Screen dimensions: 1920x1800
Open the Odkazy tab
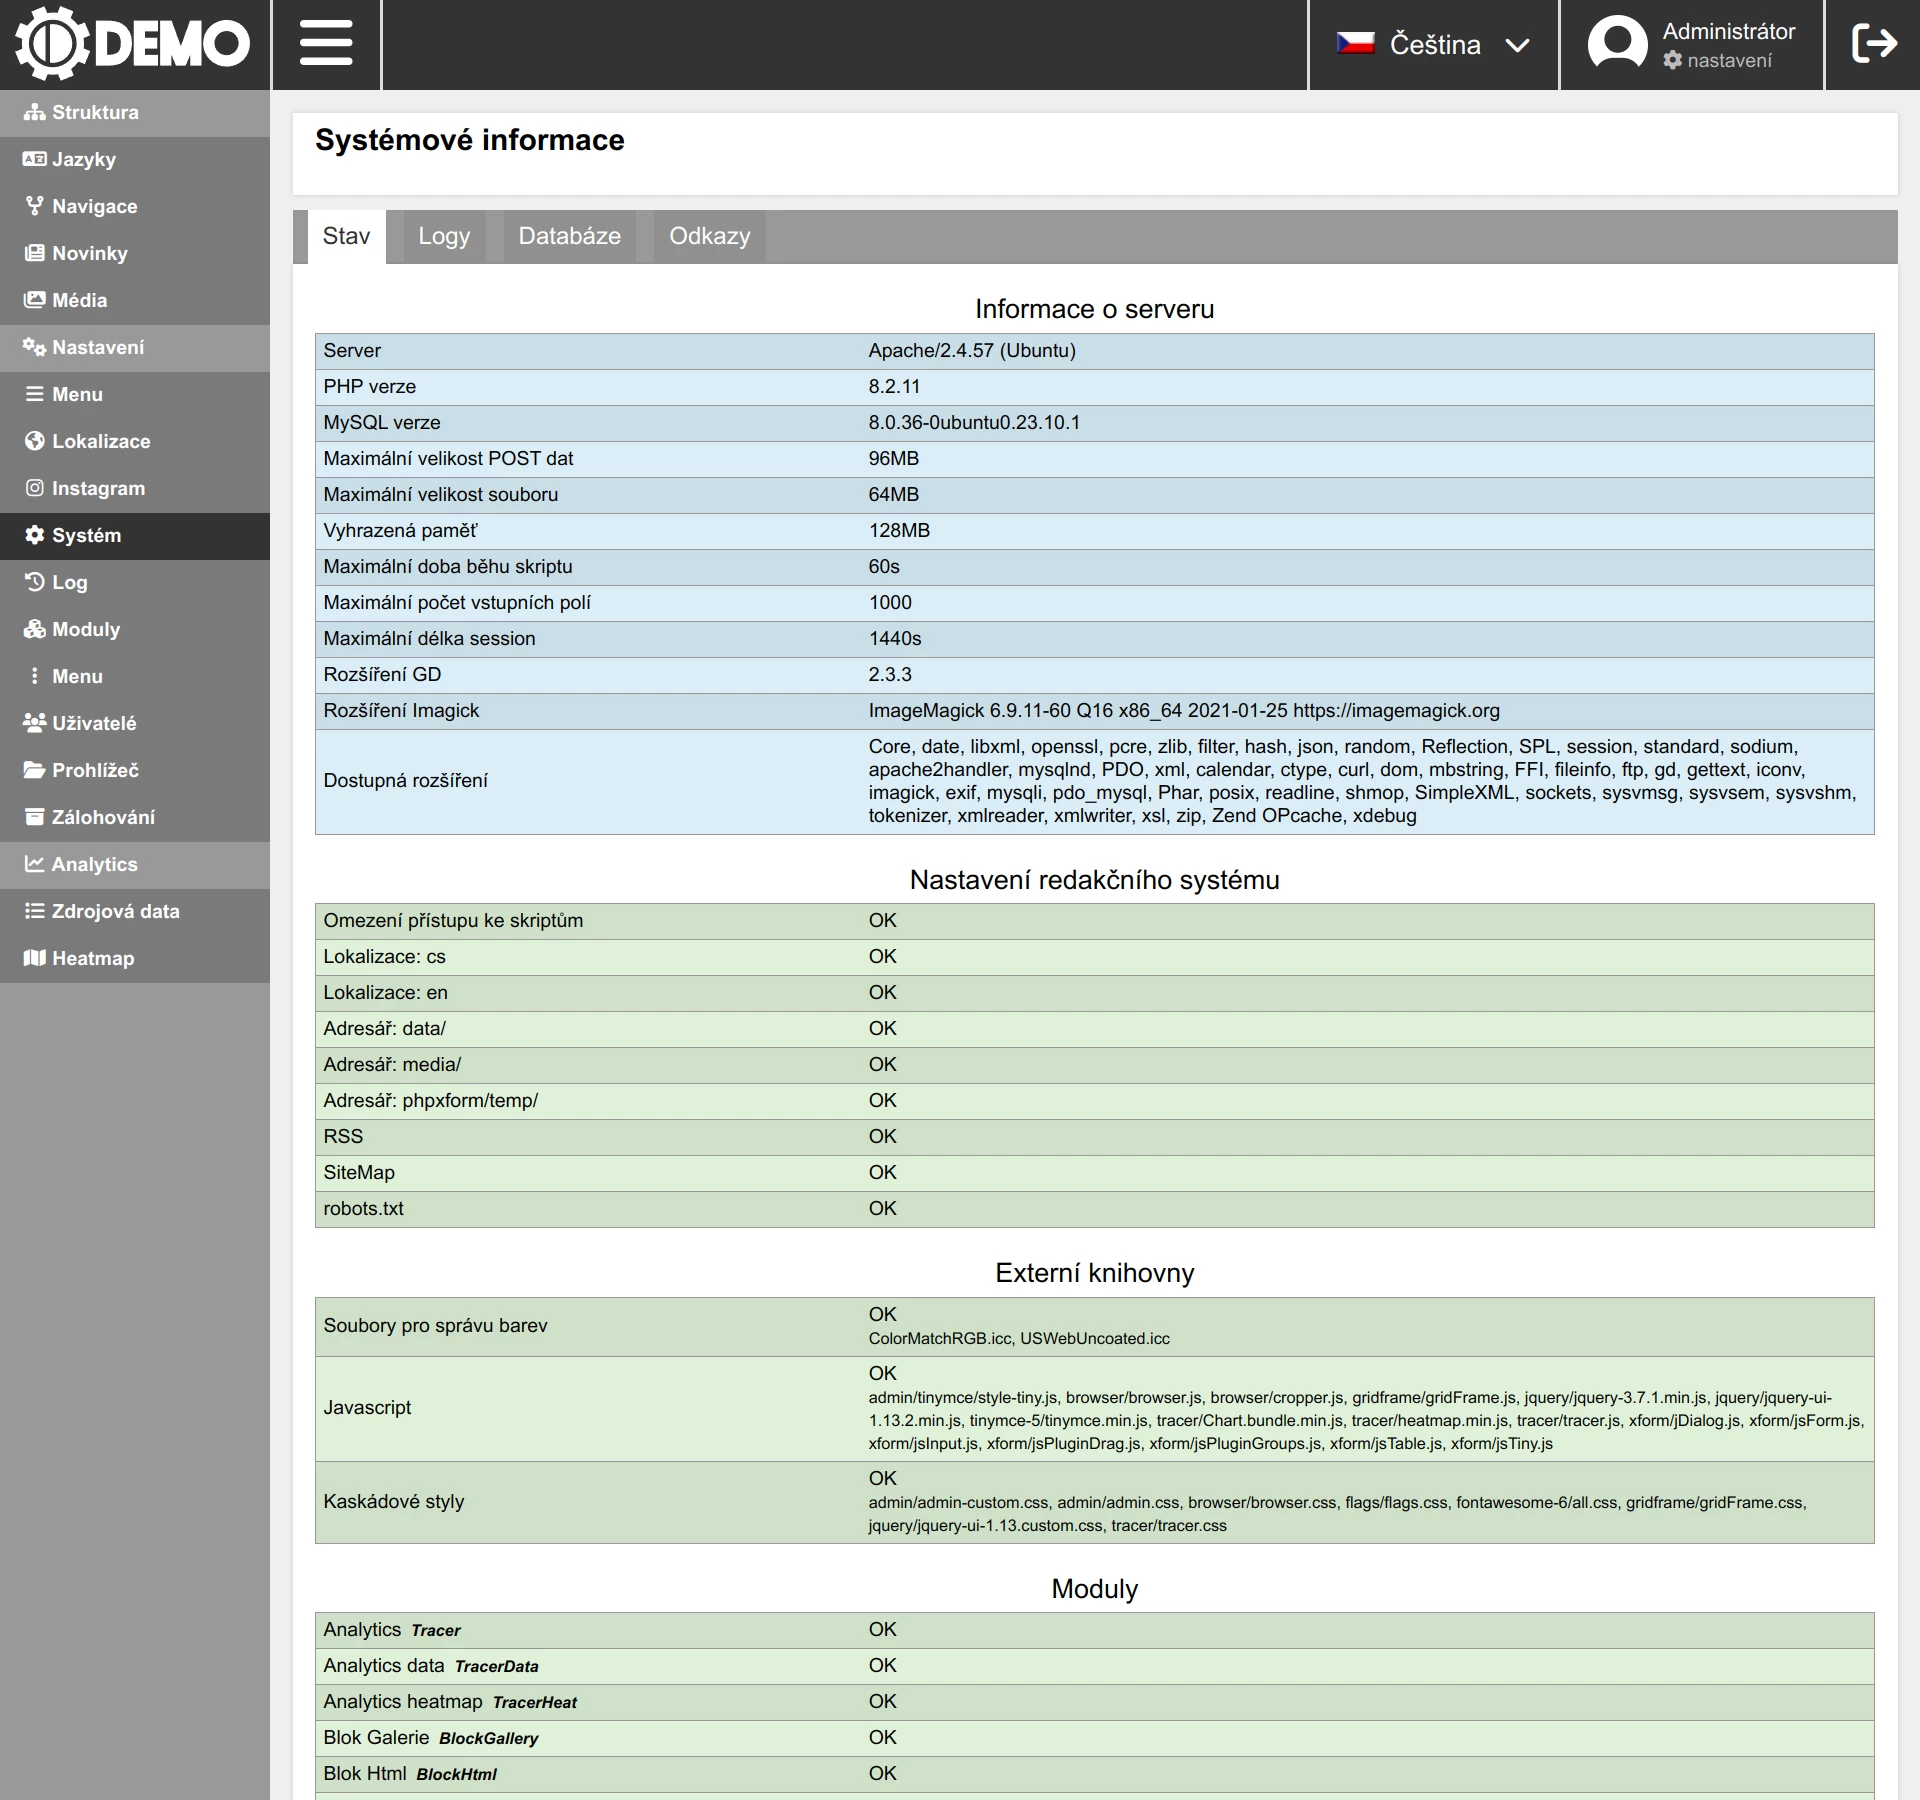(709, 236)
